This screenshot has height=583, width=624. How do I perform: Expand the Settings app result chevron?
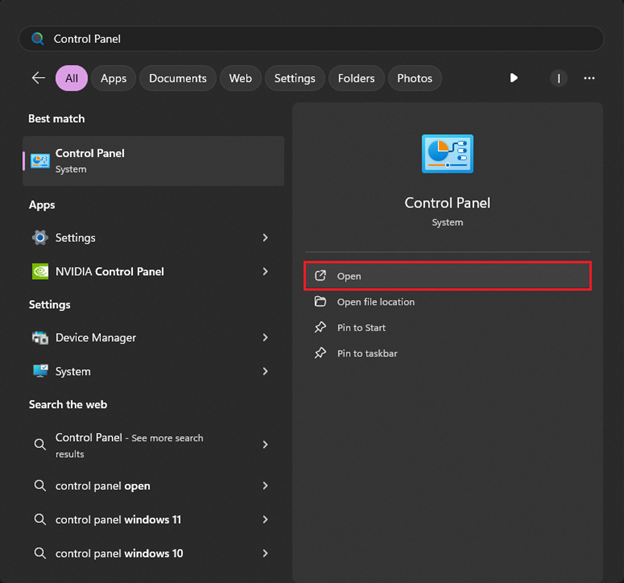[265, 238]
